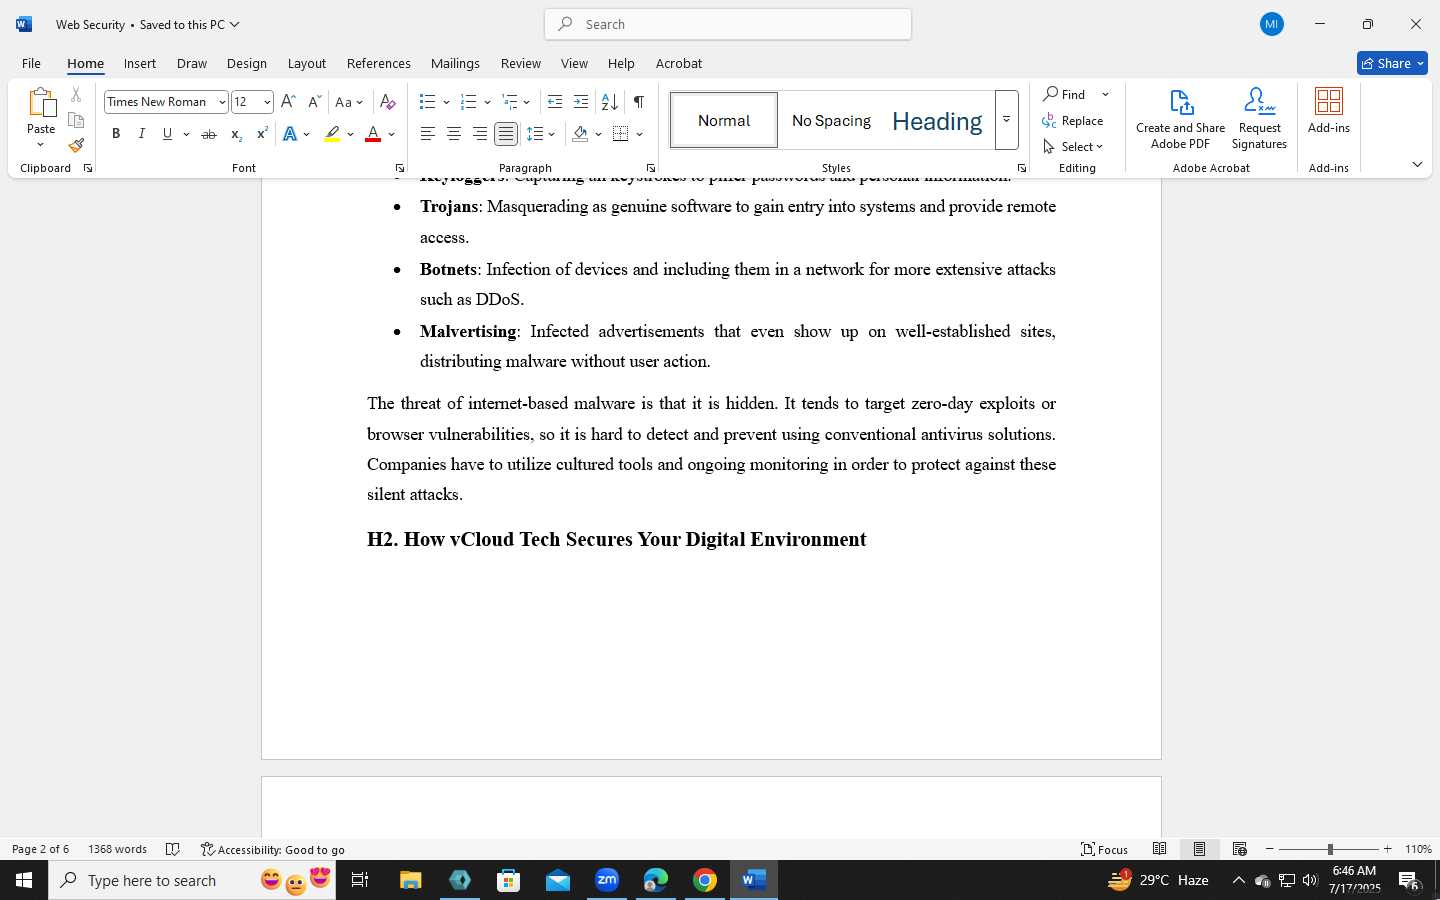Open the Review tab
The image size is (1440, 900).
coord(521,63)
